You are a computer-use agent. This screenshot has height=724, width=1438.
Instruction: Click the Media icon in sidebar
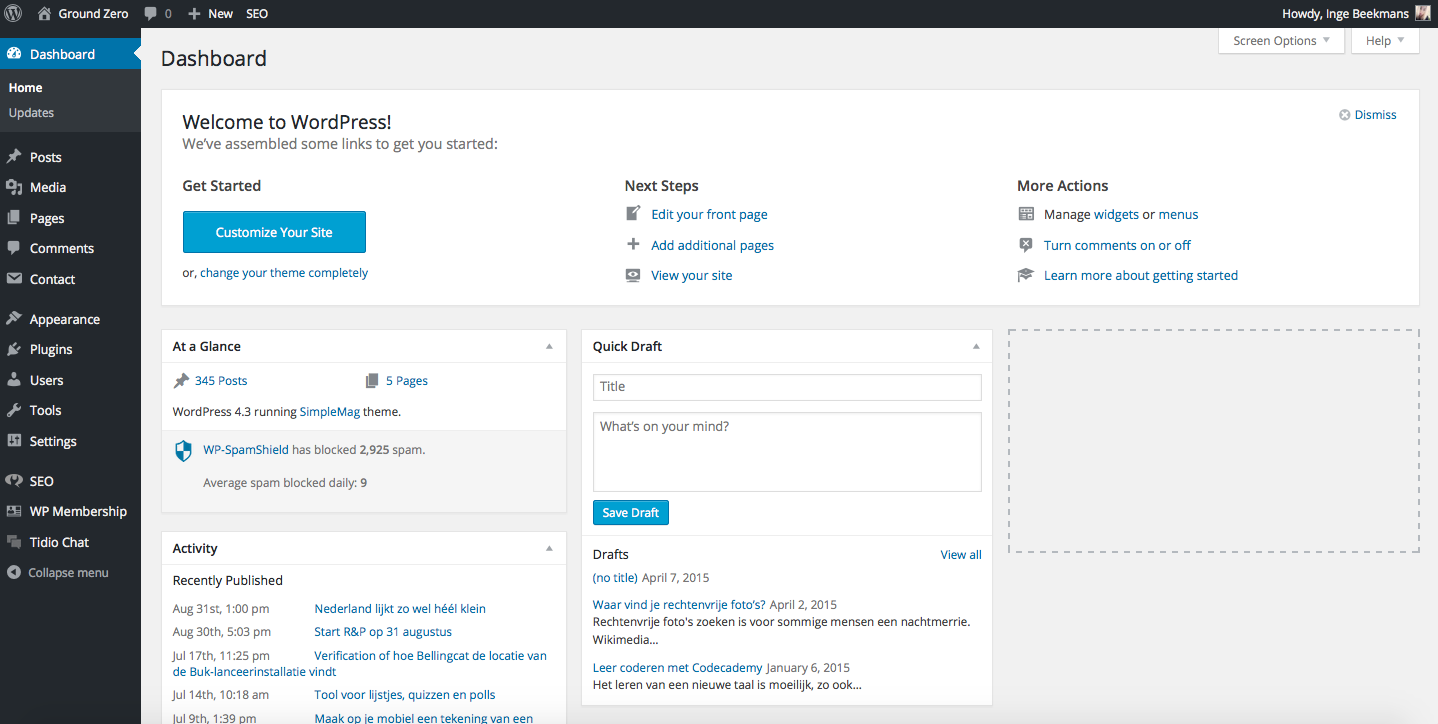(14, 187)
